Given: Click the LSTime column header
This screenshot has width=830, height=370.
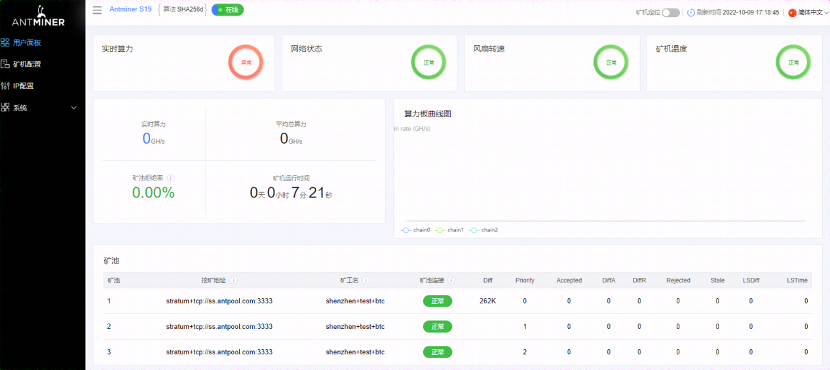Looking at the screenshot, I should pos(797,281).
